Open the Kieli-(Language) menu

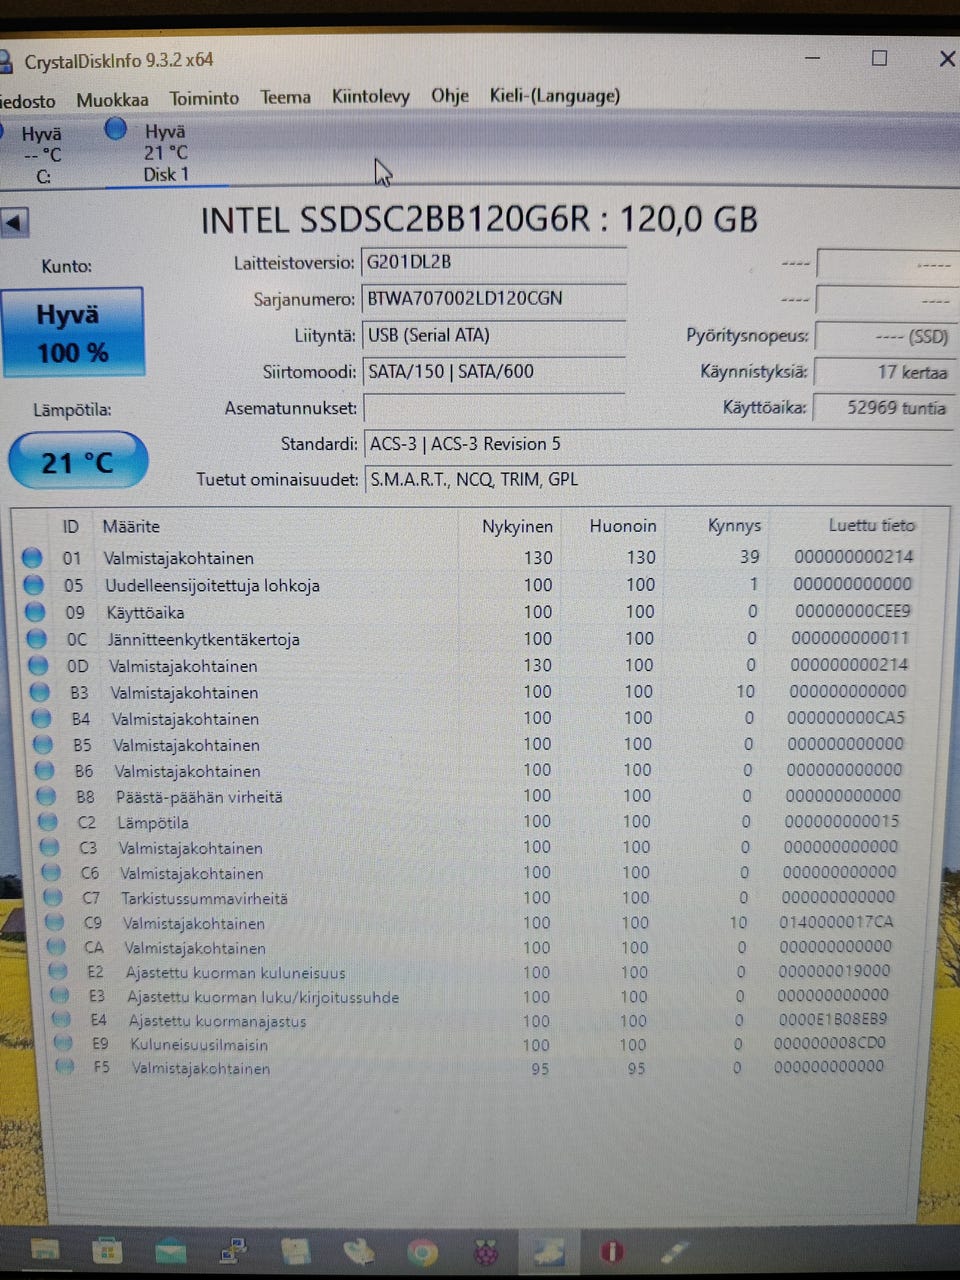pyautogui.click(x=554, y=95)
